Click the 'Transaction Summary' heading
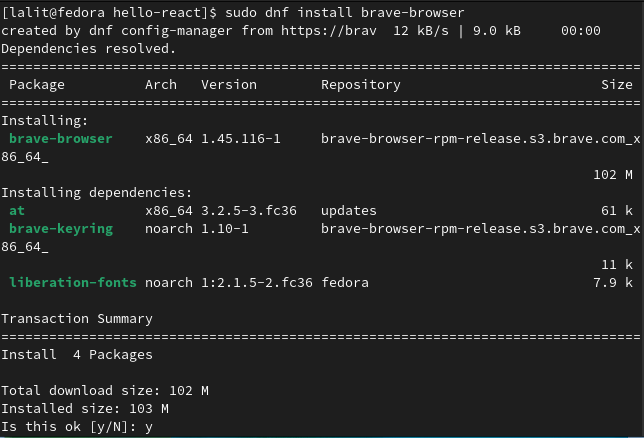 [77, 319]
